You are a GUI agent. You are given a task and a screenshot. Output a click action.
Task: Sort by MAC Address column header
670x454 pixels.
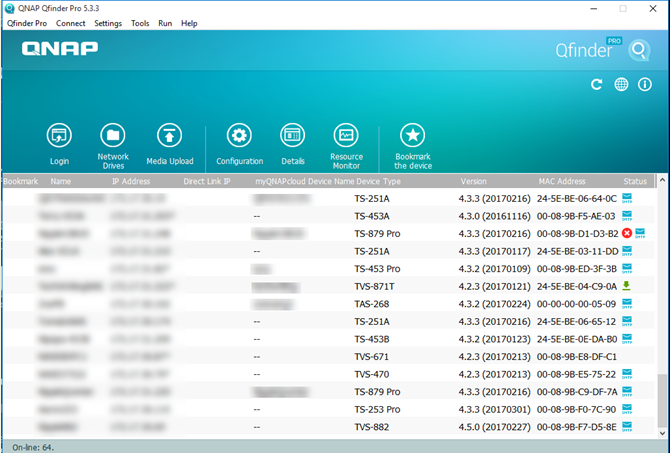pyautogui.click(x=562, y=181)
